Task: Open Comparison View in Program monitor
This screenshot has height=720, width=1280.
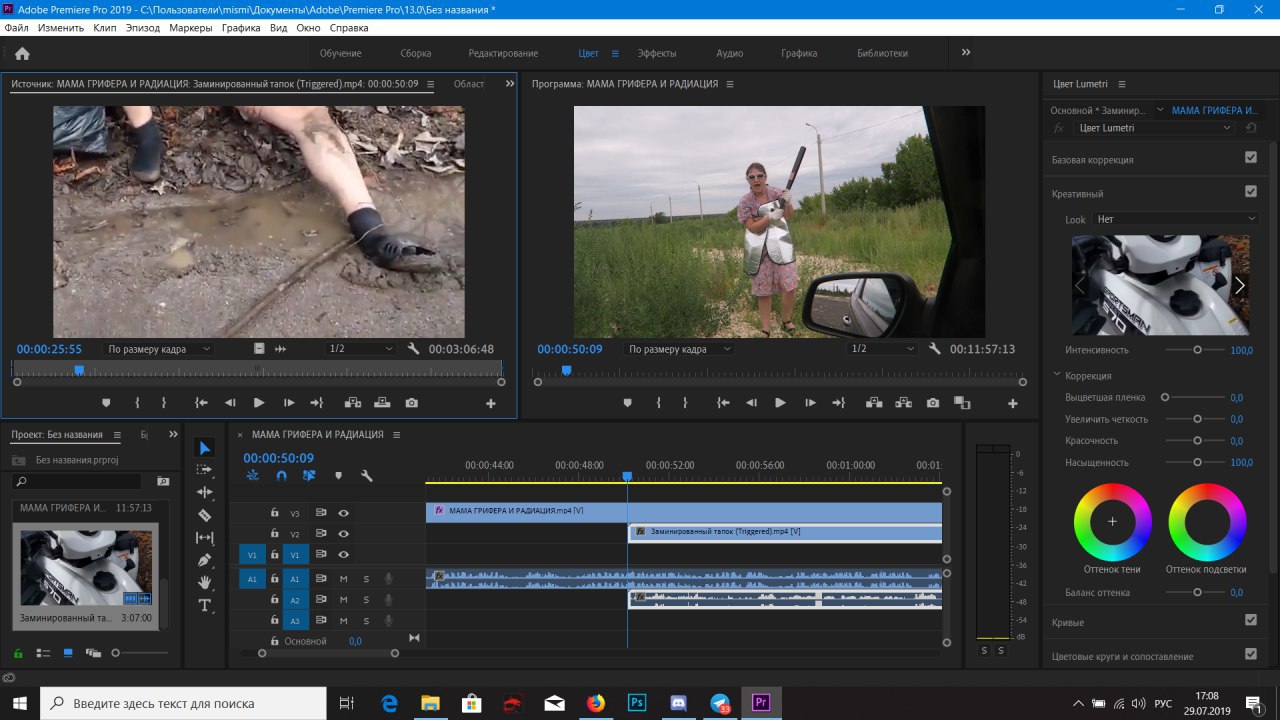Action: click(x=962, y=403)
